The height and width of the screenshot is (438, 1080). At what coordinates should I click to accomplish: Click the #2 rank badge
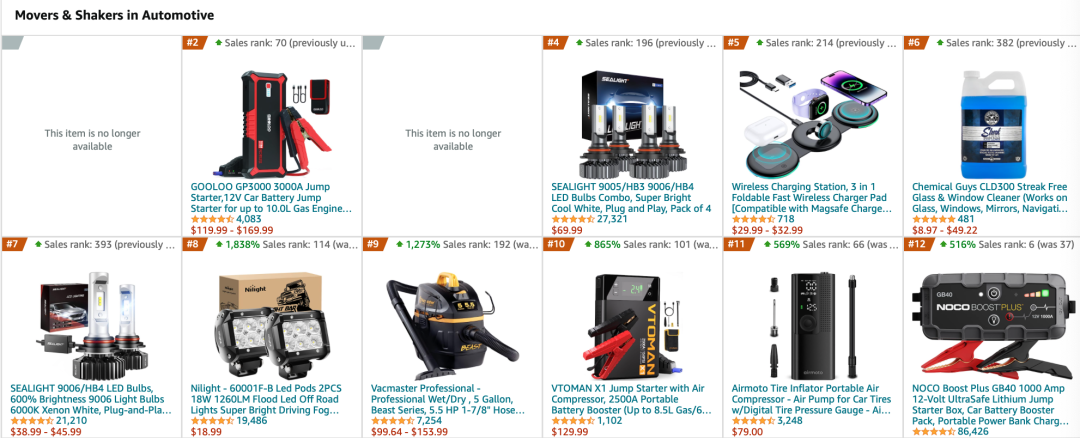pyautogui.click(x=193, y=43)
